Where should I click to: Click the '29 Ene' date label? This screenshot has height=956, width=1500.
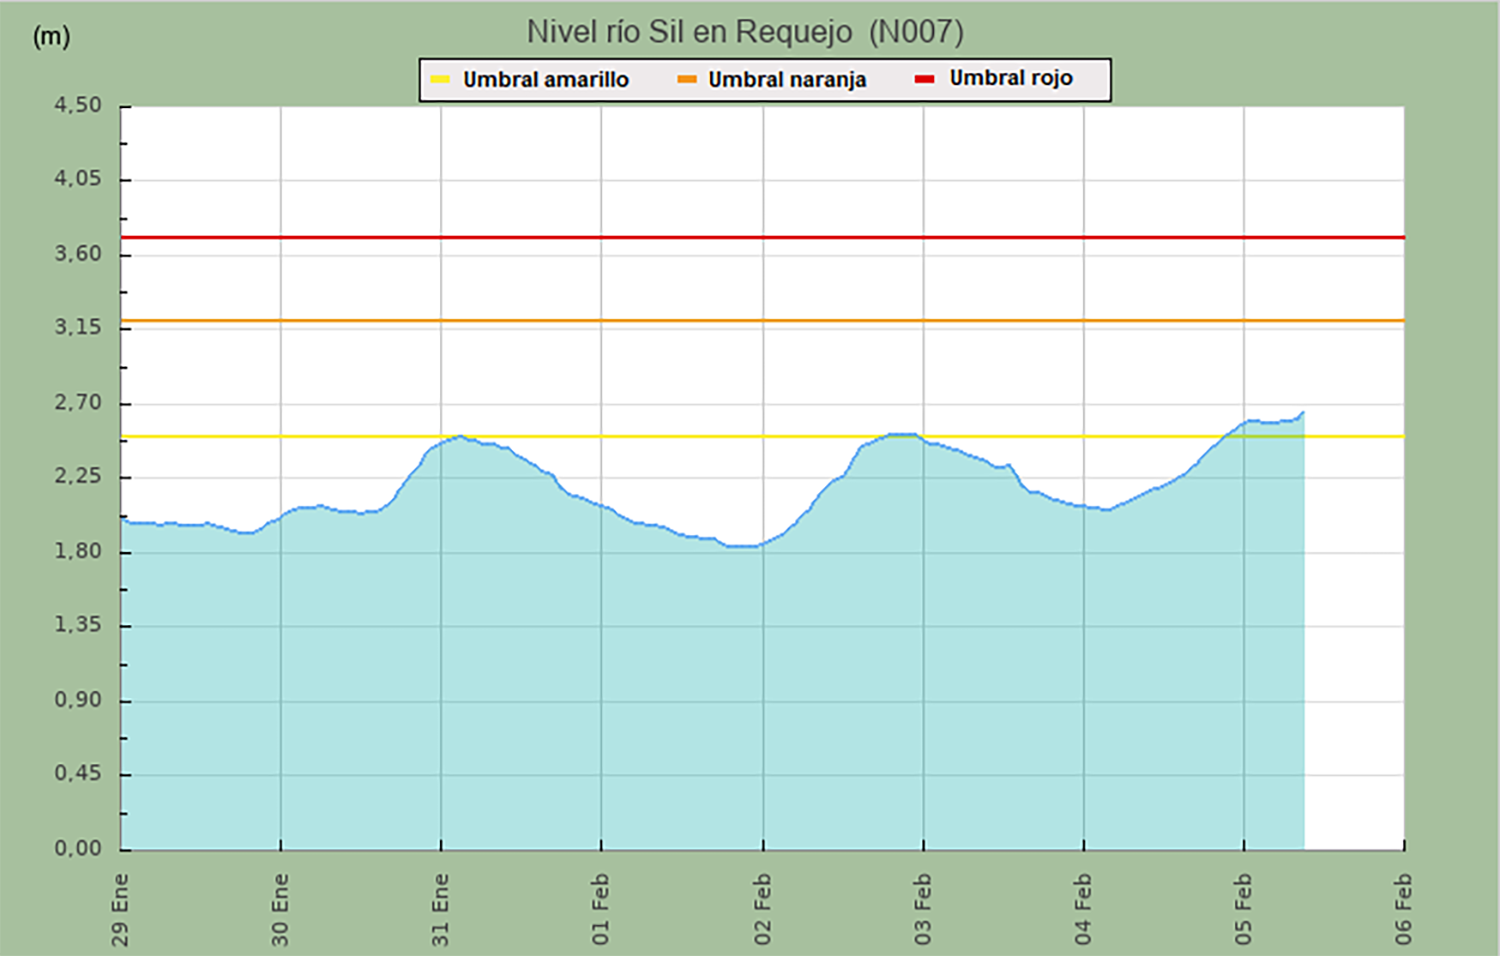coord(120,909)
